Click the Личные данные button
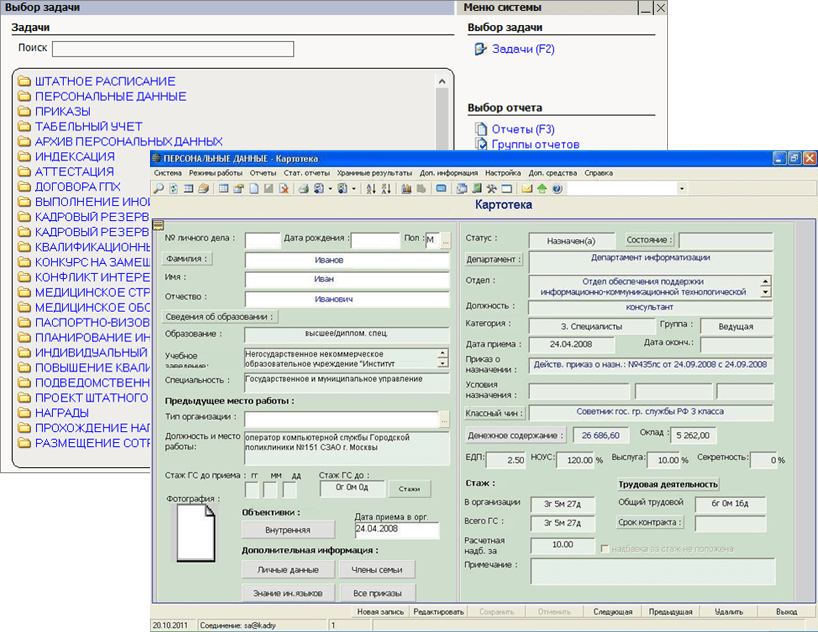Viewport: 818px width, 632px height. 288,570
